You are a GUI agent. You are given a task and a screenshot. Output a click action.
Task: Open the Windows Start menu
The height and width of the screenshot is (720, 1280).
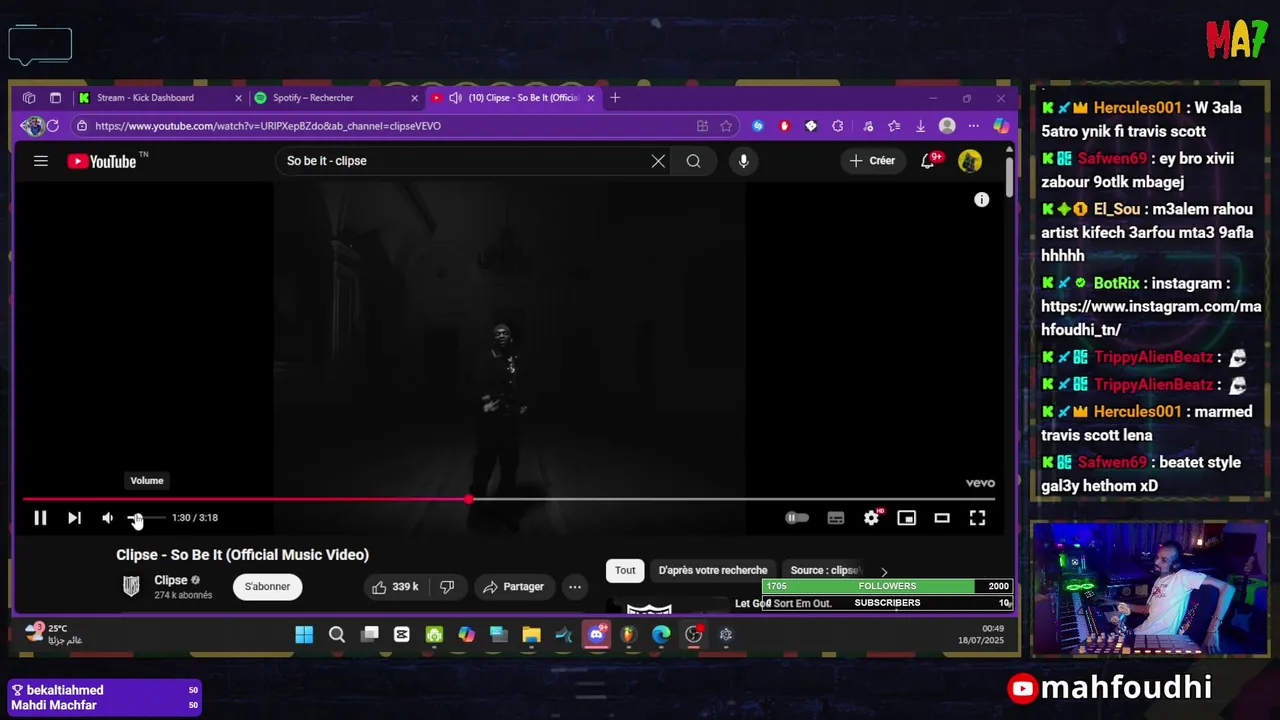point(304,635)
